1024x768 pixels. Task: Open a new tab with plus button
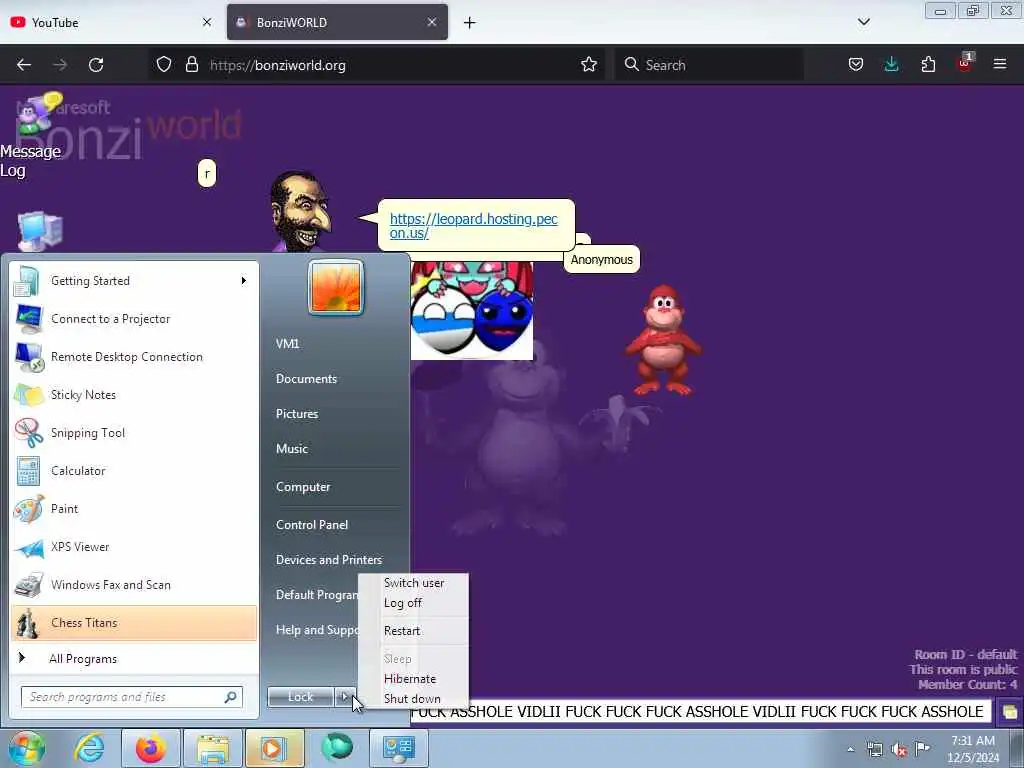point(470,23)
